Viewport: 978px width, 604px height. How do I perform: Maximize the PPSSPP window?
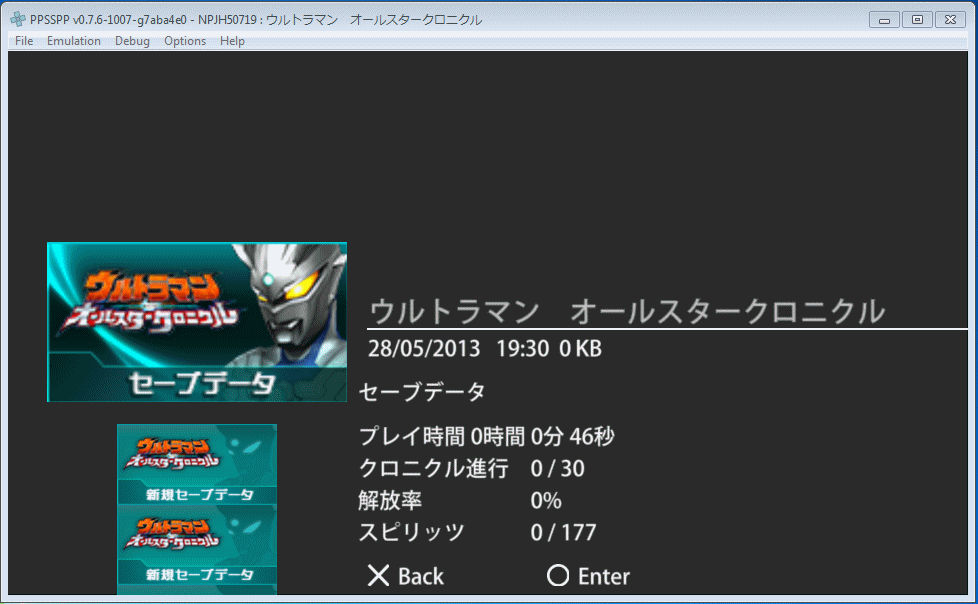coord(917,20)
